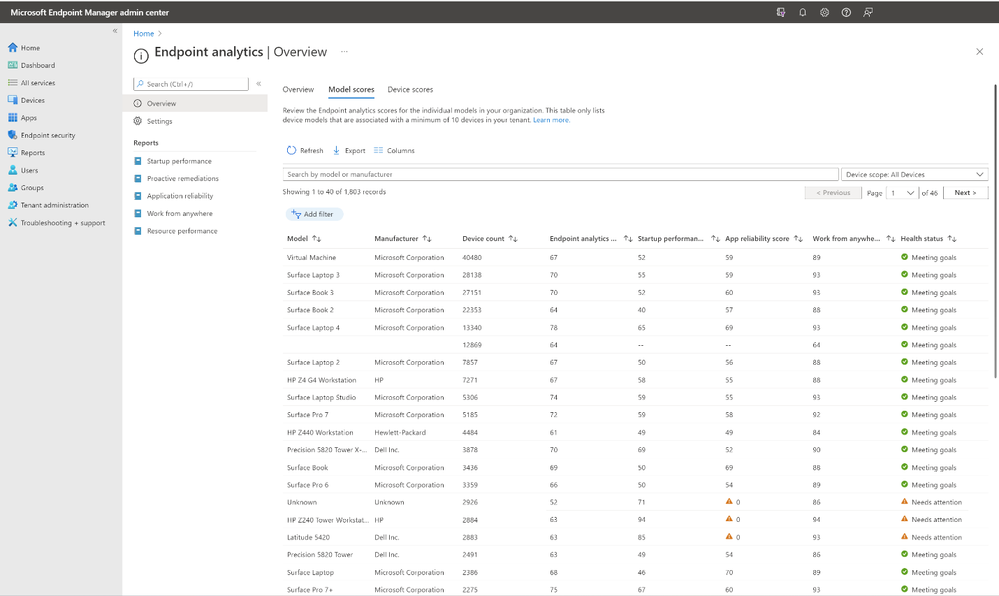This screenshot has height=596, width=999.
Task: Click the vertical scrollbar on right
Action: 995,231
